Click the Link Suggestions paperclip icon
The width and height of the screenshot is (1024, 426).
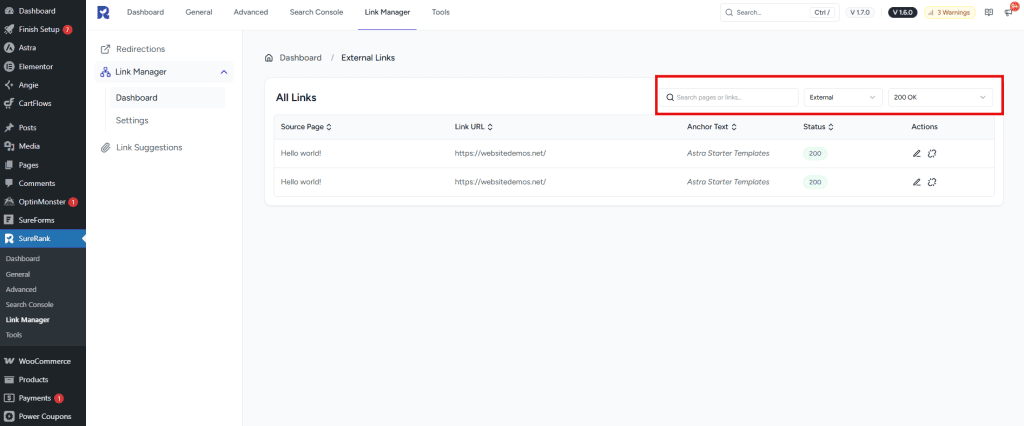(x=105, y=148)
